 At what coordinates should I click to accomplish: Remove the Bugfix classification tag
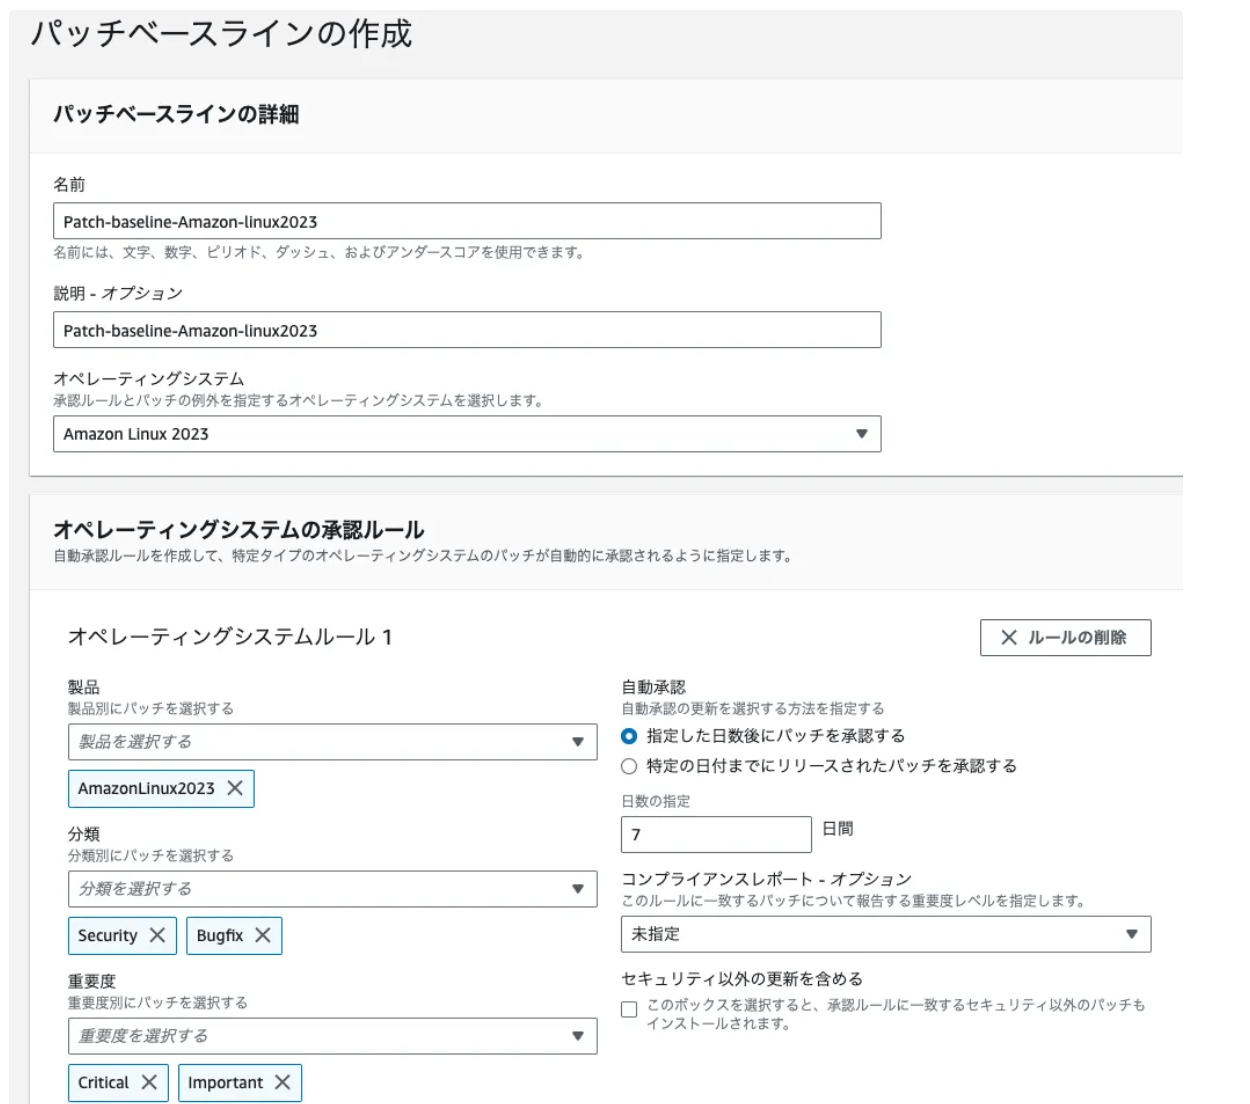pyautogui.click(x=262, y=935)
